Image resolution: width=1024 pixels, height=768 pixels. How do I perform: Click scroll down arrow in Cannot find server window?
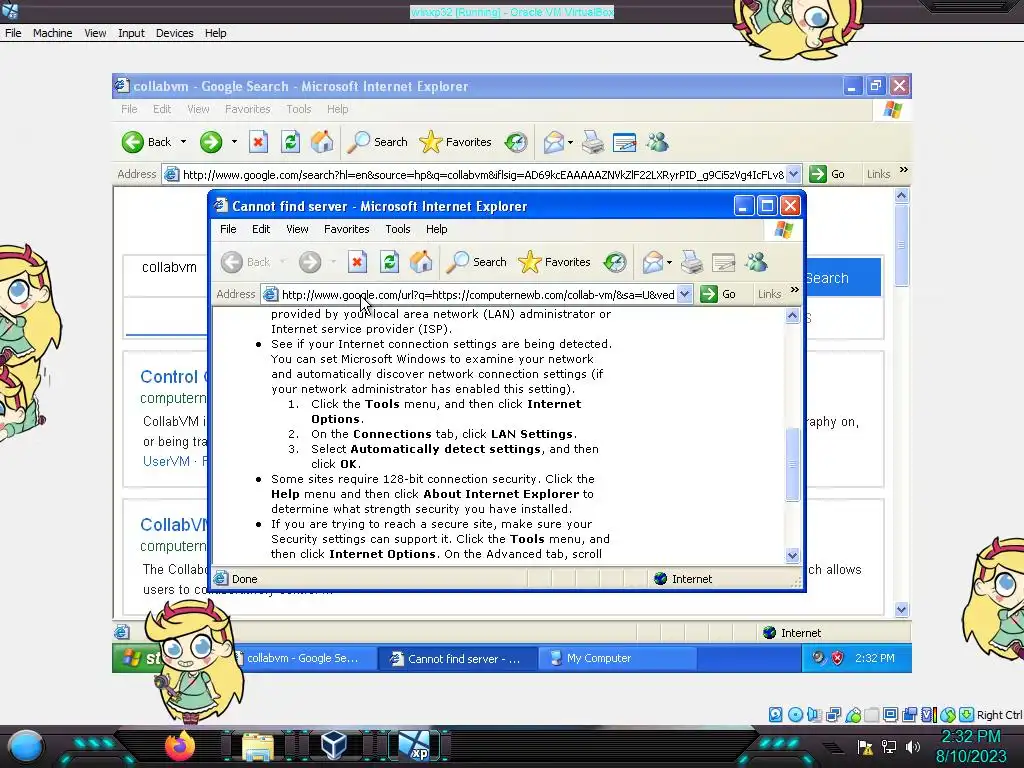793,556
